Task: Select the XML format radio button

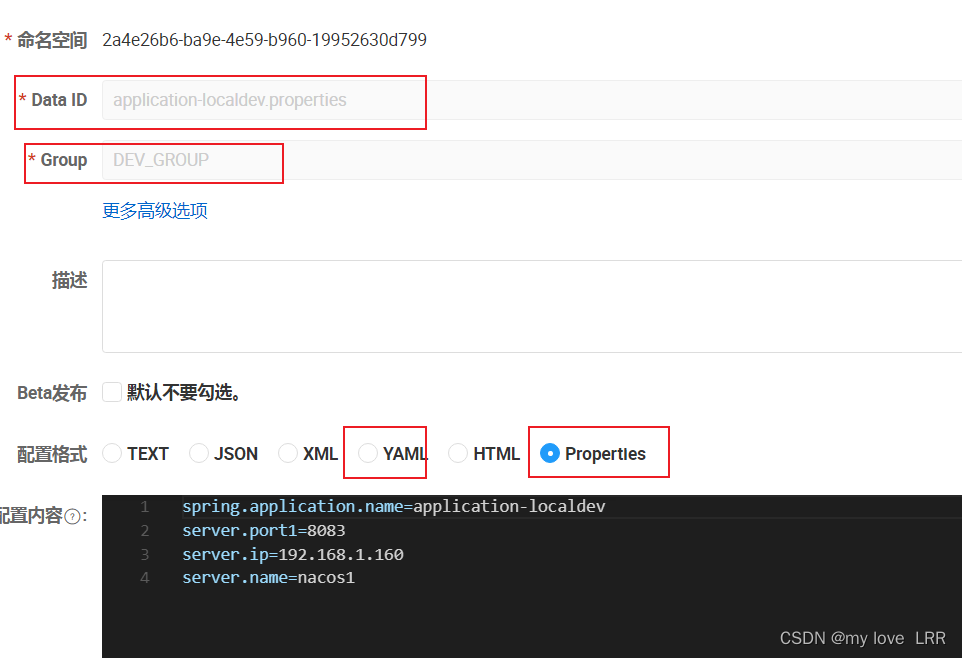Action: coord(288,454)
